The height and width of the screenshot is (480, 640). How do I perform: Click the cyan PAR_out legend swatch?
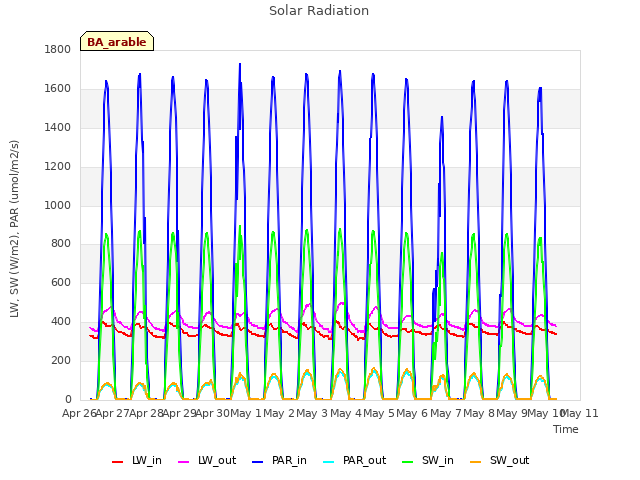(x=329, y=462)
